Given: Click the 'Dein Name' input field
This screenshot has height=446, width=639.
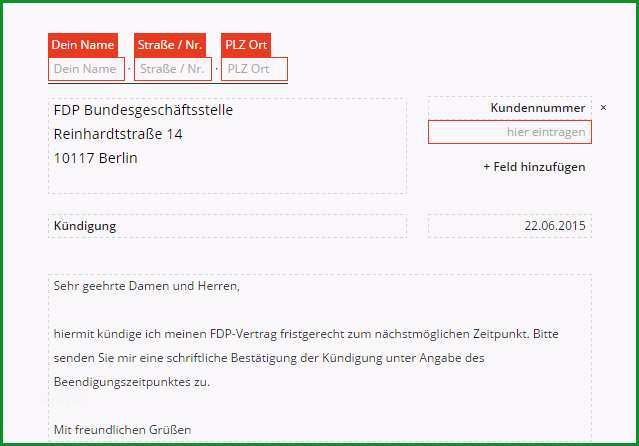Looking at the screenshot, I should click(86, 69).
